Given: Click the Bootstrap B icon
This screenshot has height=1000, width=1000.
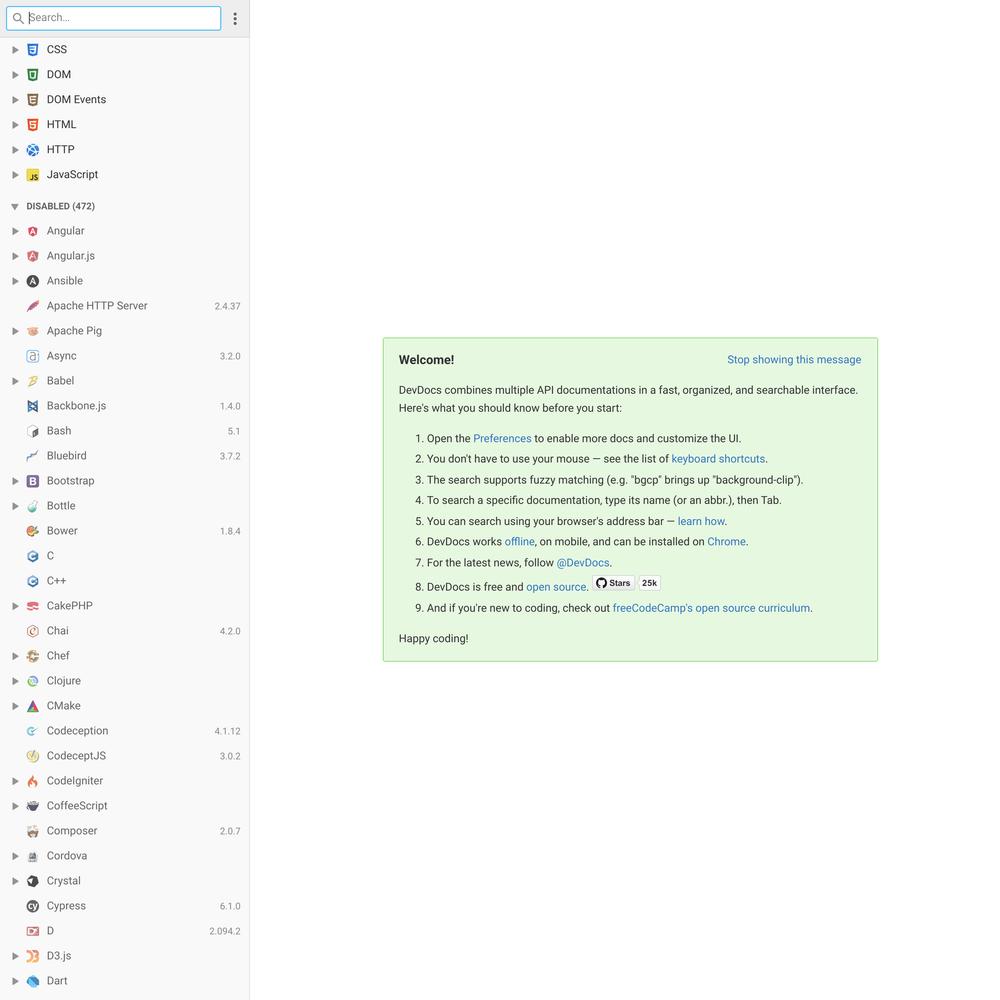Looking at the screenshot, I should 33,481.
